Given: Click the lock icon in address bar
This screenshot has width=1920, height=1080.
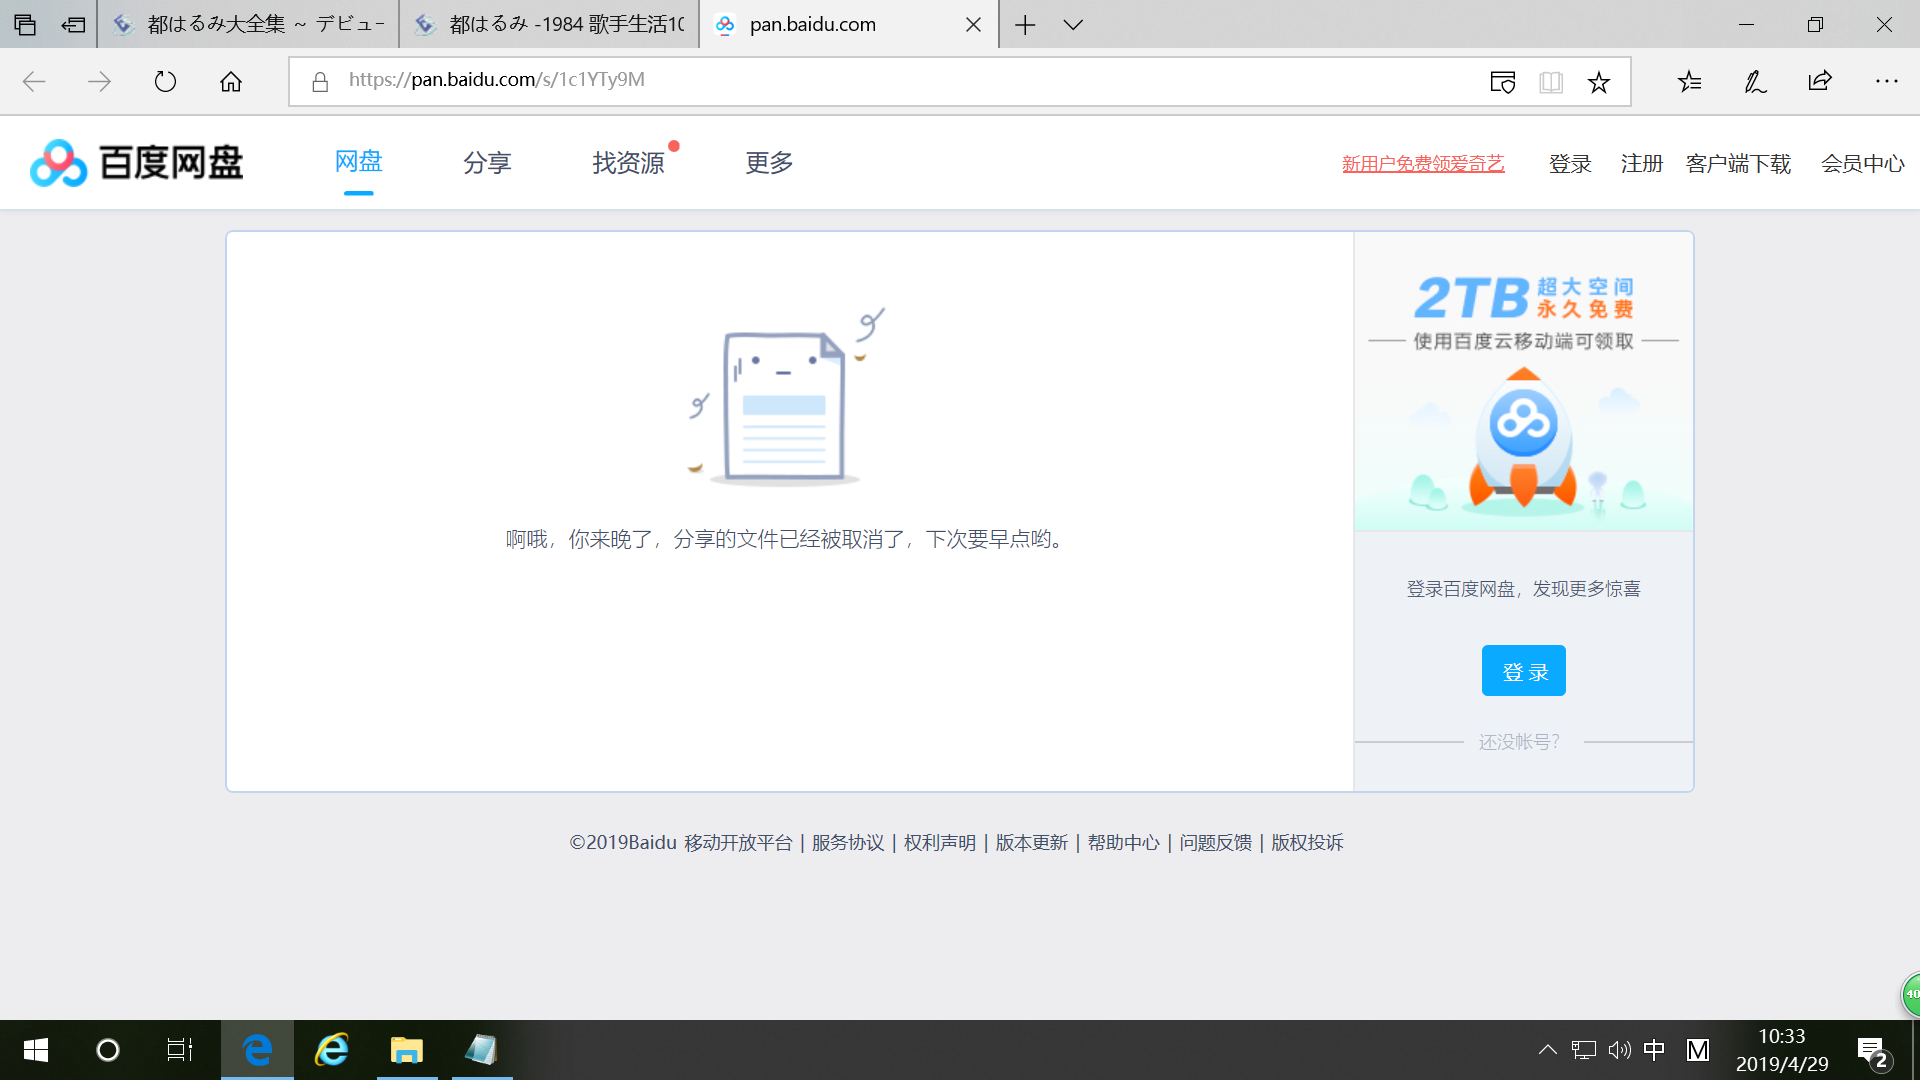Looking at the screenshot, I should coord(320,81).
